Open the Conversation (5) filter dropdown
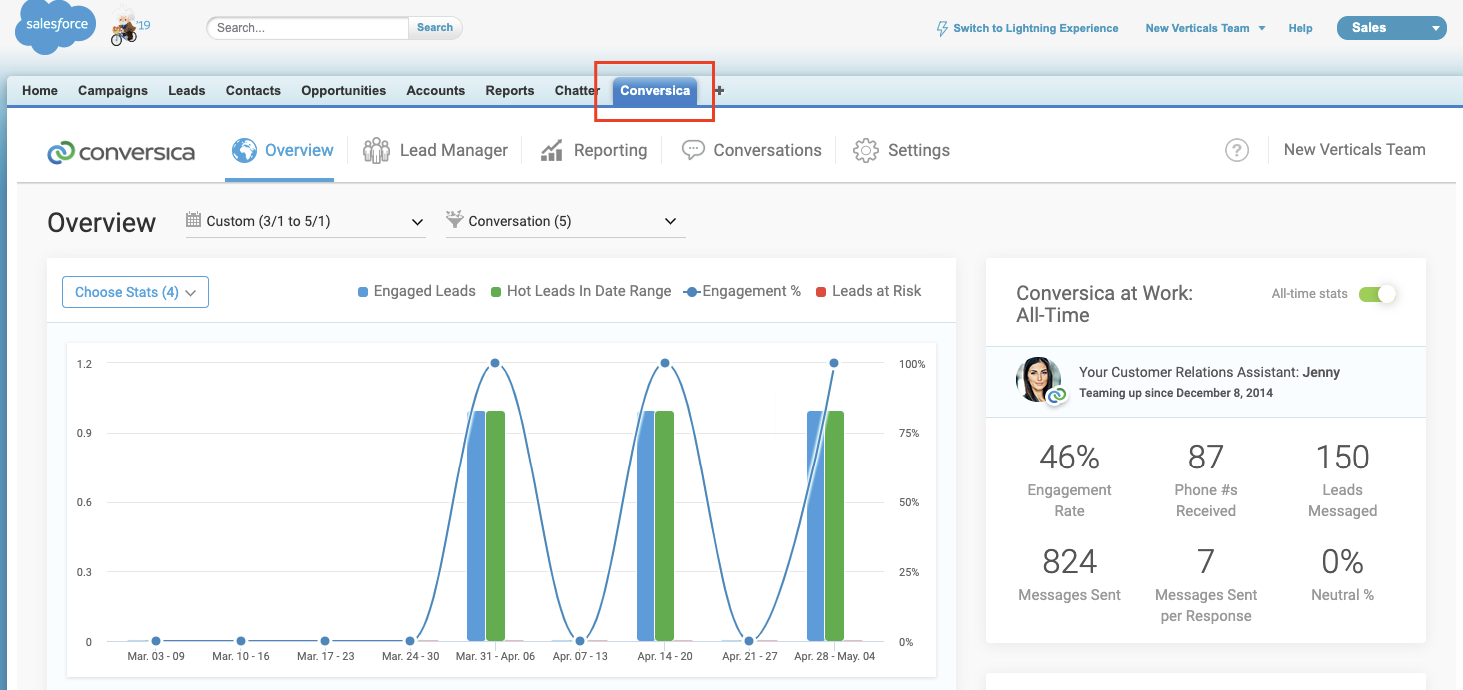 tap(566, 221)
